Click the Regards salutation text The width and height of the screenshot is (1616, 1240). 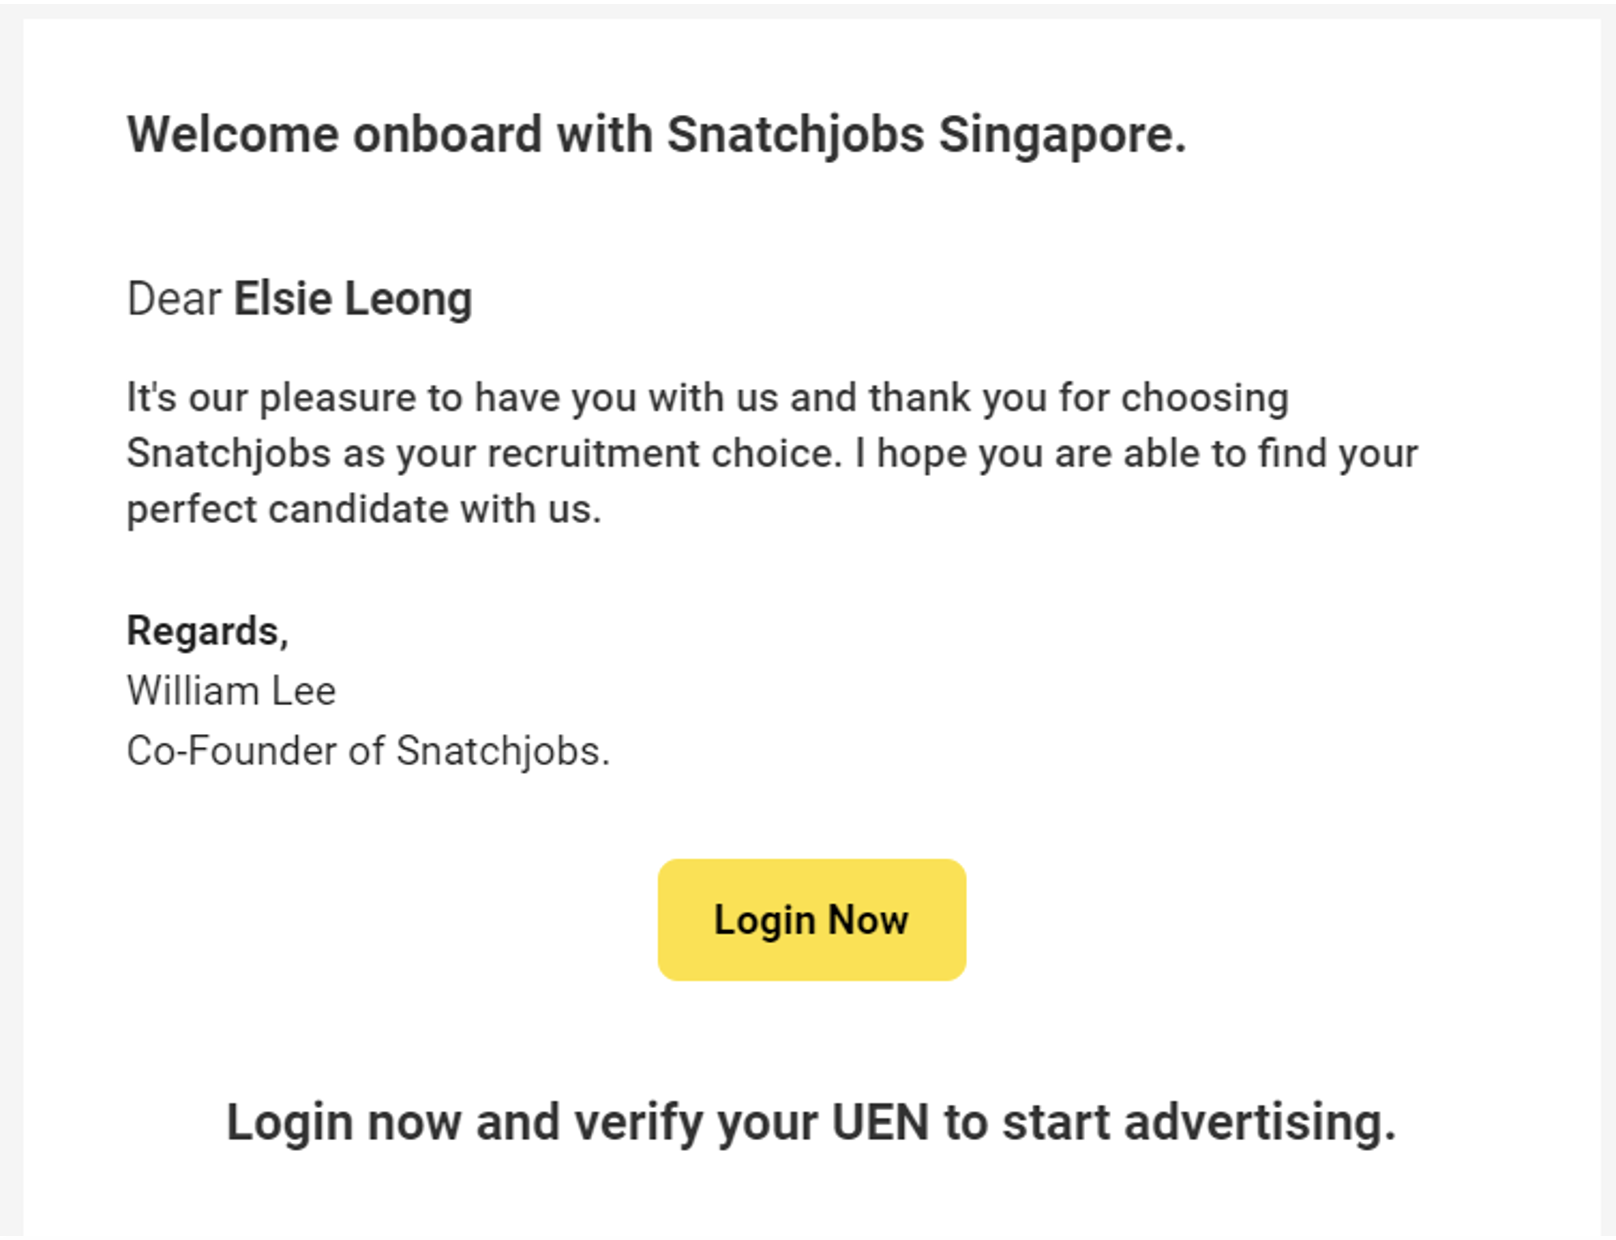click(206, 630)
